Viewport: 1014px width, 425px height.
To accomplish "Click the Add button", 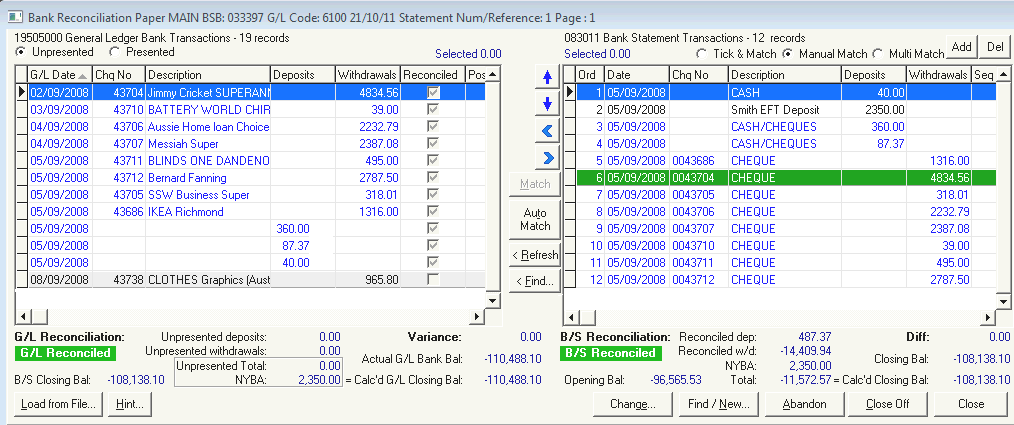I will pyautogui.click(x=962, y=47).
